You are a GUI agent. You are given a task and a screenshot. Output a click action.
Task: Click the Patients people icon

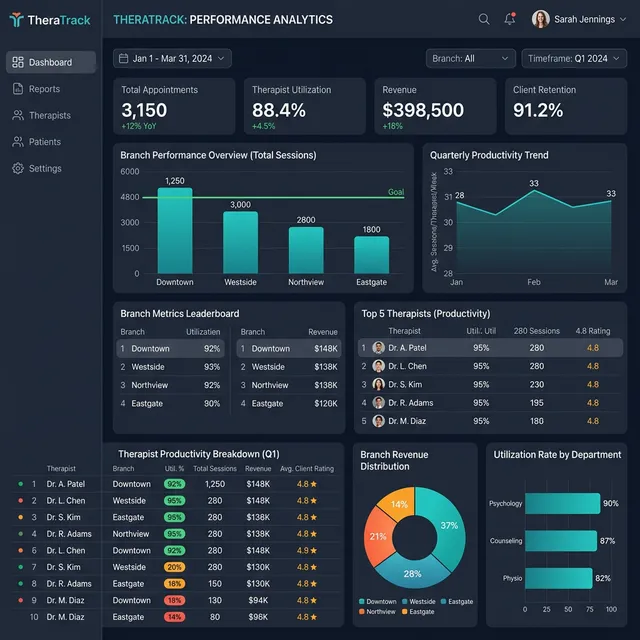[x=18, y=142]
